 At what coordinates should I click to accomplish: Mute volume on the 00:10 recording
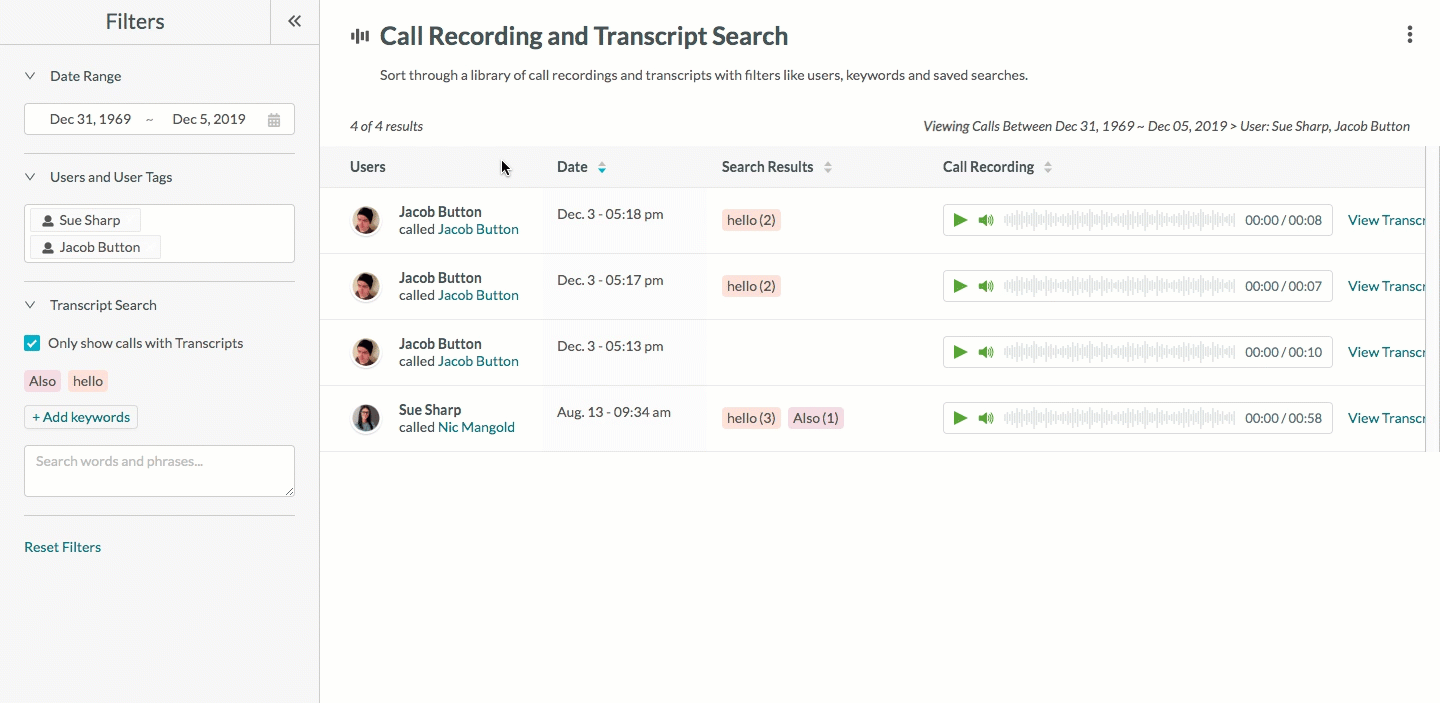(x=986, y=352)
